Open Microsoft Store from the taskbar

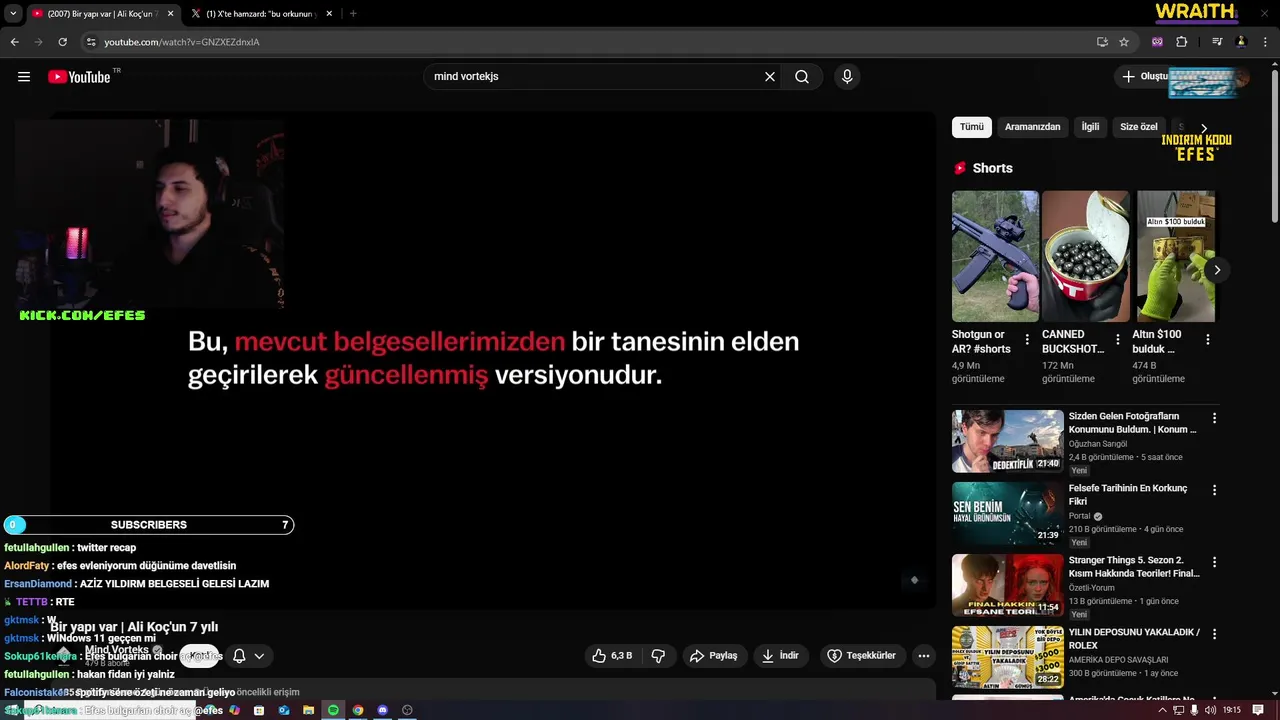[259, 710]
